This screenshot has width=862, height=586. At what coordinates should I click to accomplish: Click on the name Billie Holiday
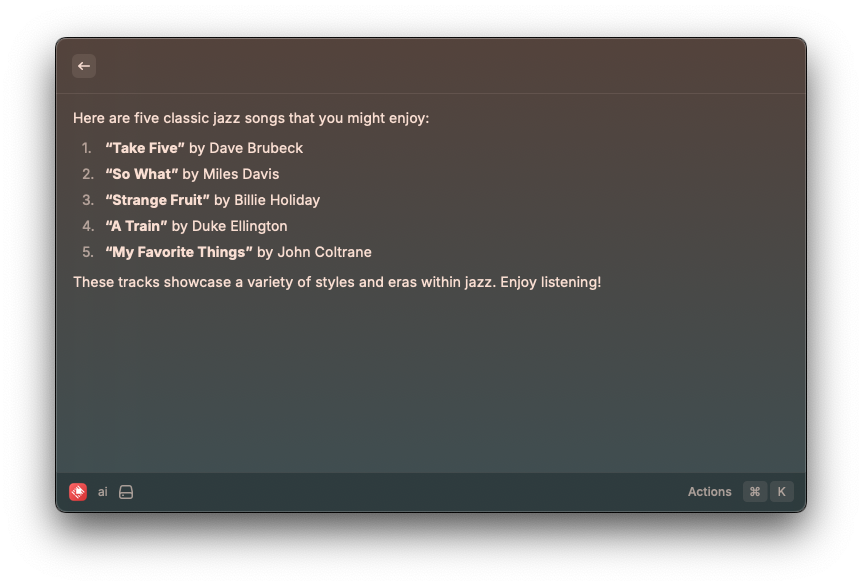[x=277, y=200]
